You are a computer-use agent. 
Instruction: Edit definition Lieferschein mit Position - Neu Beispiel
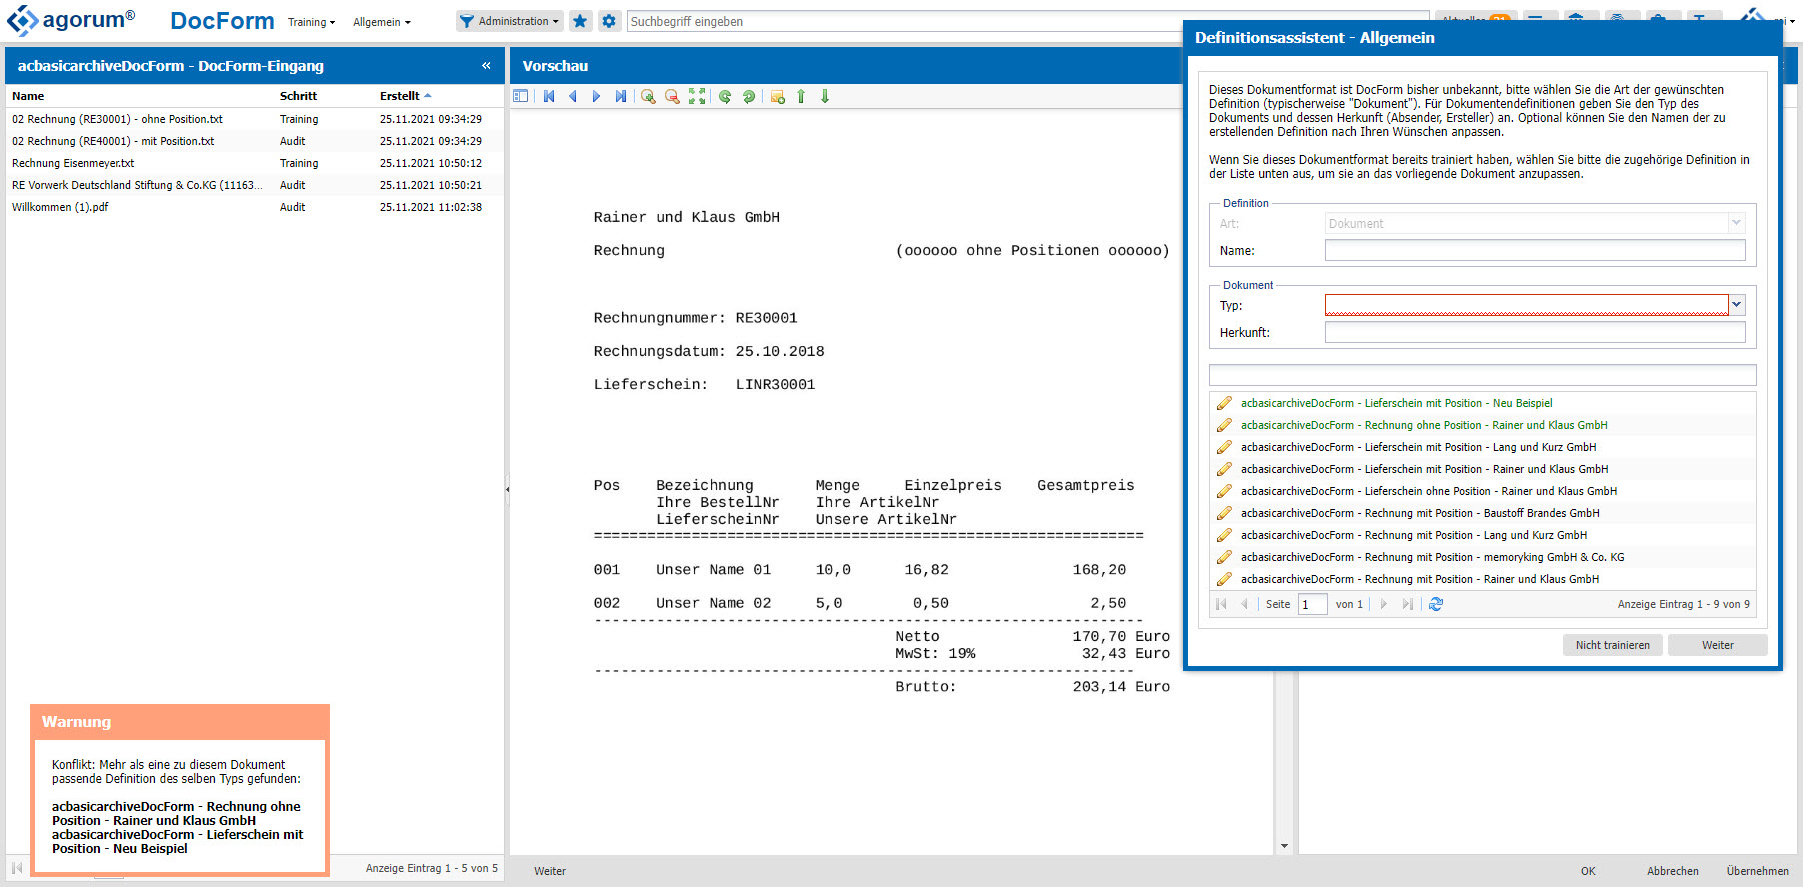pos(1224,403)
